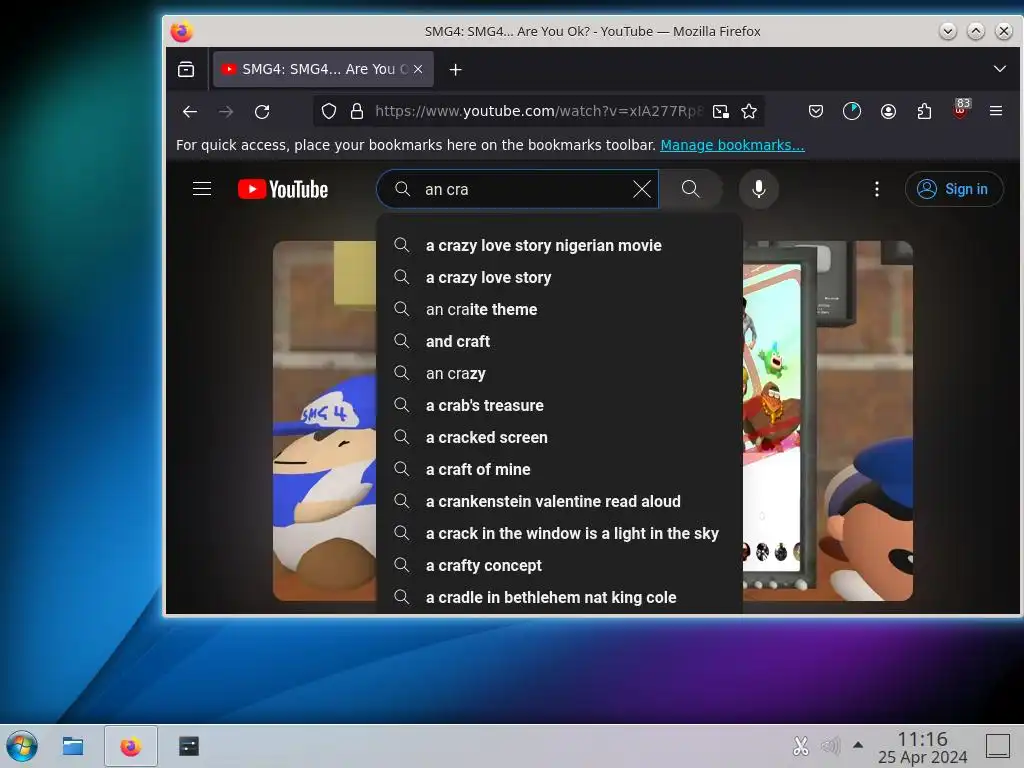Open YouTube guide hamburger menu
The image size is (1024, 768).
202,189
